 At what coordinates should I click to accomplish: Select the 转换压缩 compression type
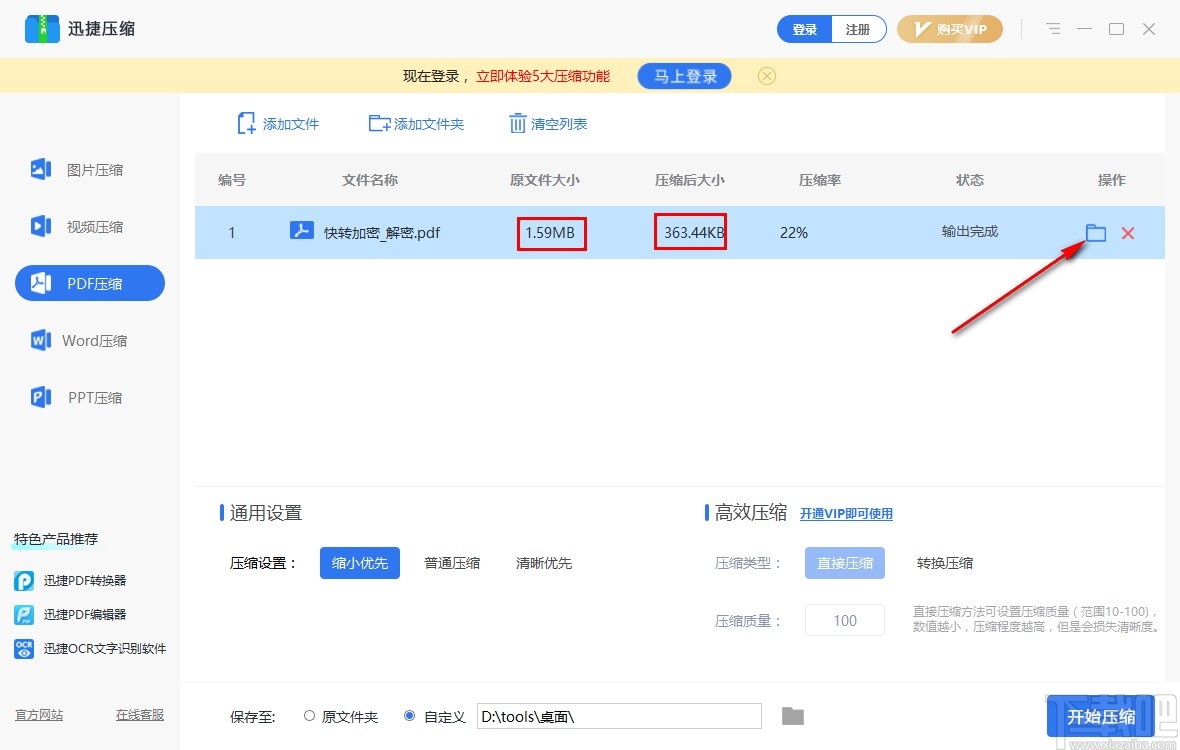944,563
